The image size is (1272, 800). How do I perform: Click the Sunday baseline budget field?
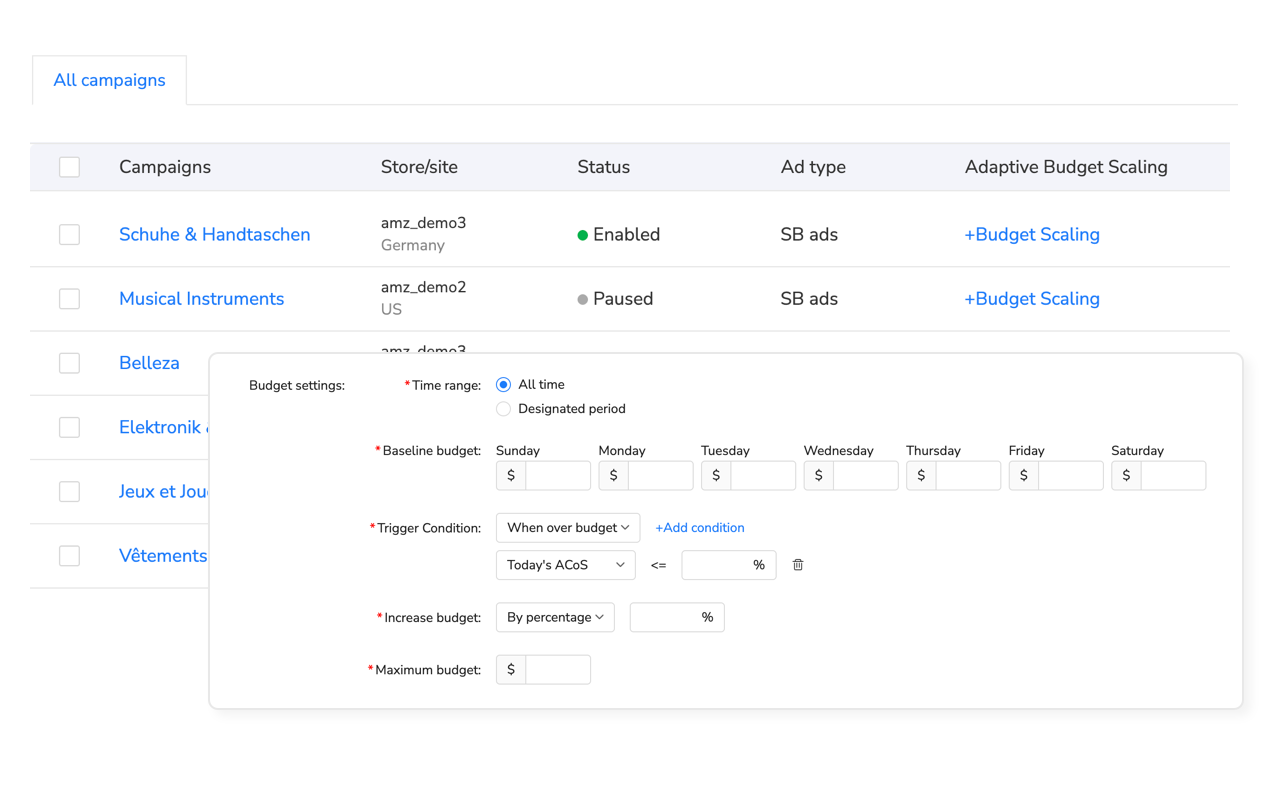(x=557, y=476)
